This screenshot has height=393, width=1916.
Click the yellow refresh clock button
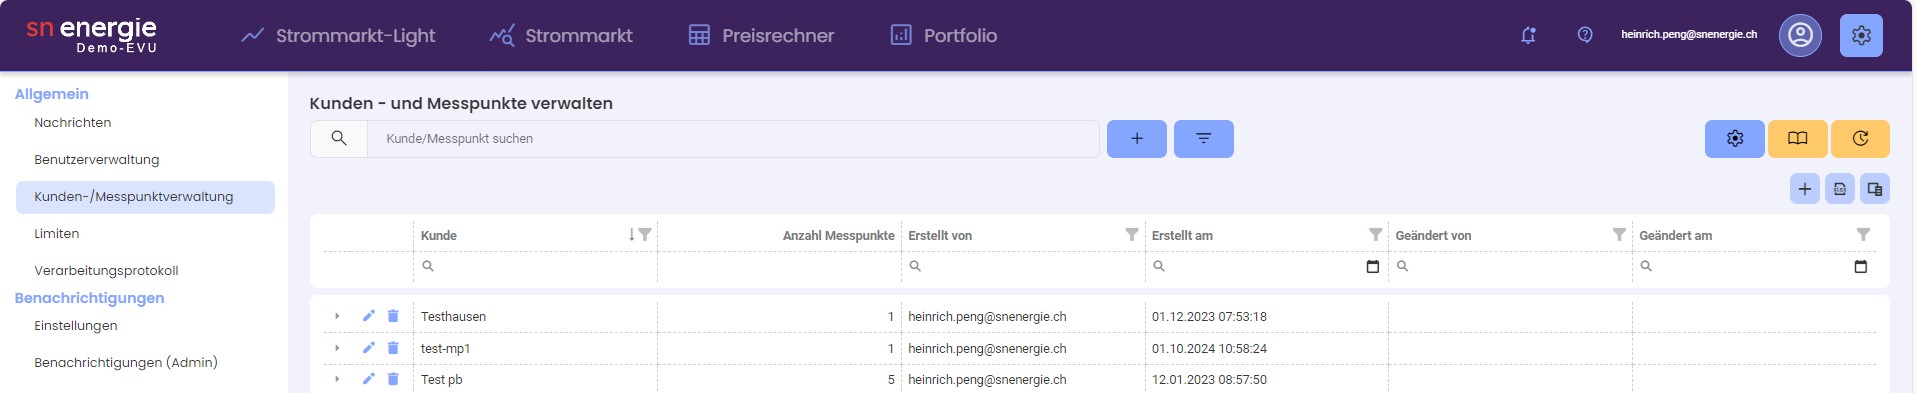[1860, 139]
